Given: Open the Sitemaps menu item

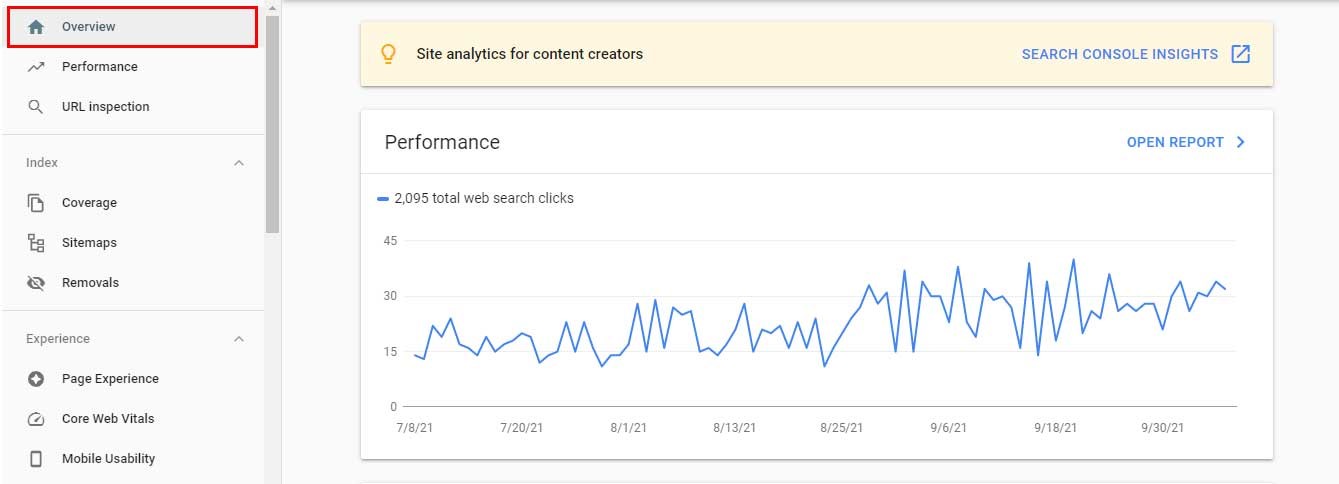Looking at the screenshot, I should coord(89,243).
